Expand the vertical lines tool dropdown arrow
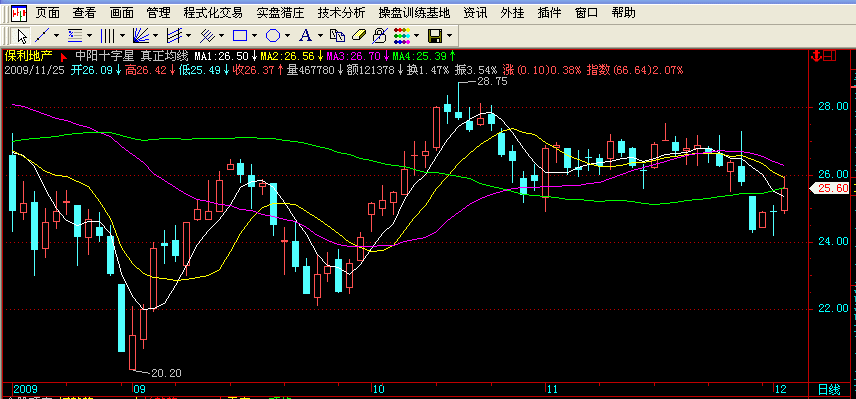This screenshot has width=856, height=399. coord(122,37)
